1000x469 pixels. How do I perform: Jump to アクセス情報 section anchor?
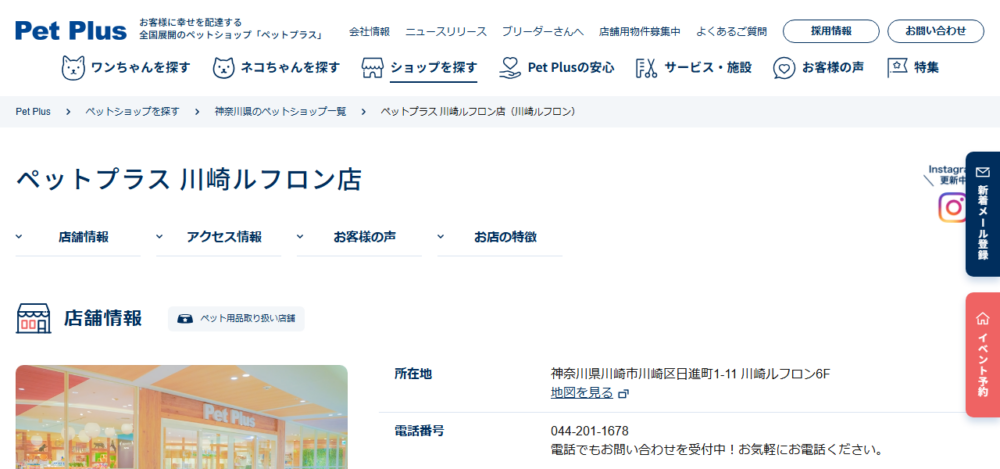coord(218,237)
